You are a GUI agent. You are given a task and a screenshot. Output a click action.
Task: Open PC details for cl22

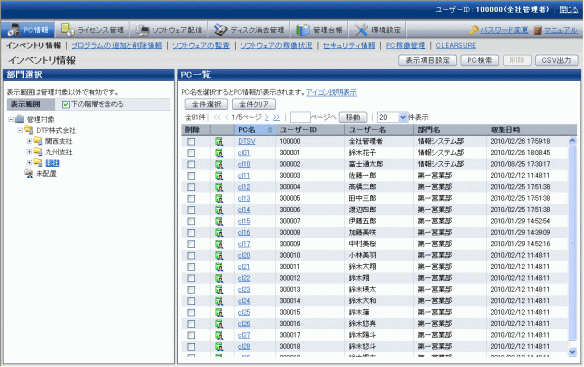tap(244, 278)
